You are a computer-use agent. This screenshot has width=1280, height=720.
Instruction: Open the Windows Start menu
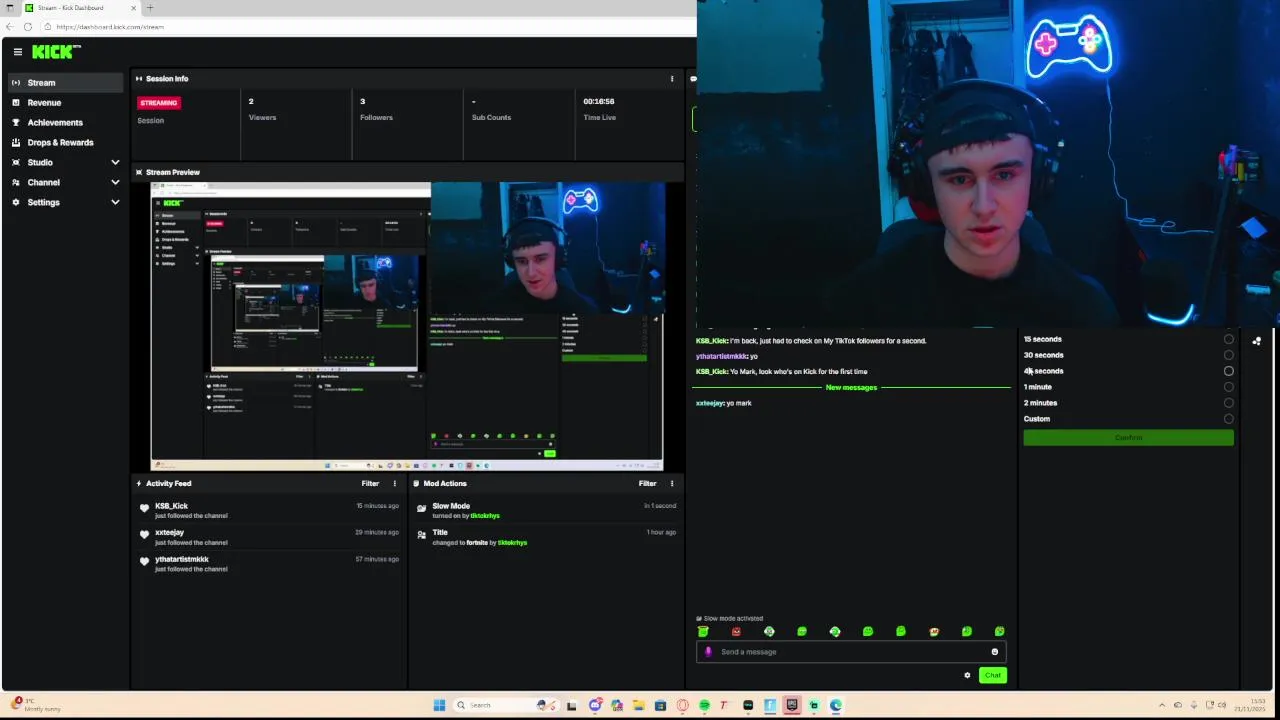pos(439,705)
